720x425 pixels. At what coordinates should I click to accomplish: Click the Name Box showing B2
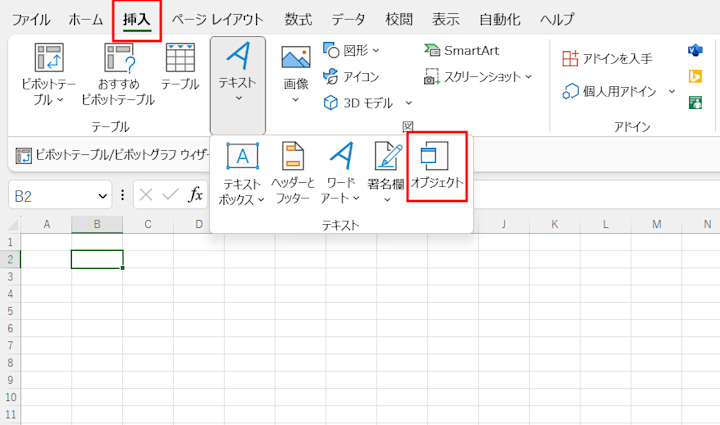pyautogui.click(x=53, y=196)
